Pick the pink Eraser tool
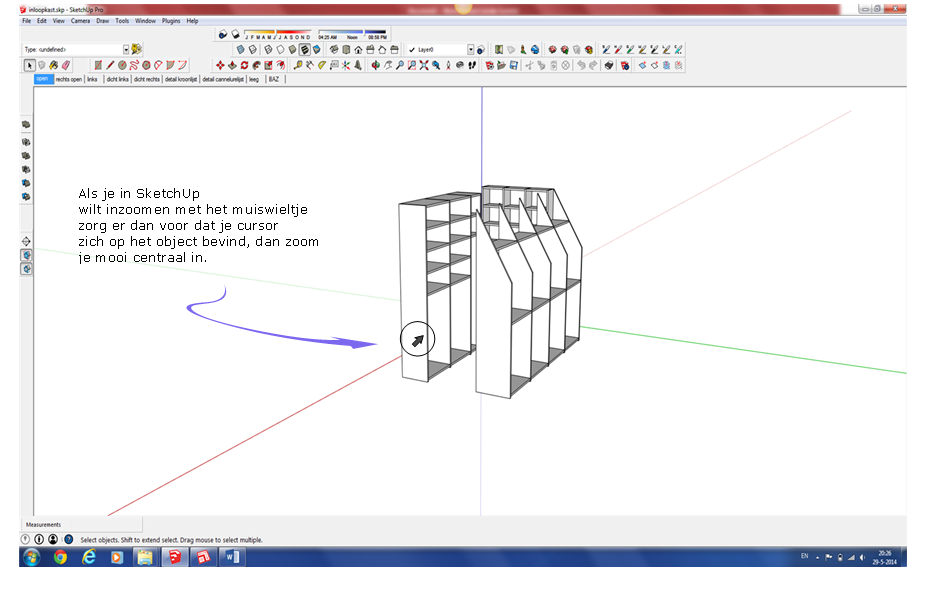Image resolution: width=944 pixels, height=604 pixels. point(66,65)
